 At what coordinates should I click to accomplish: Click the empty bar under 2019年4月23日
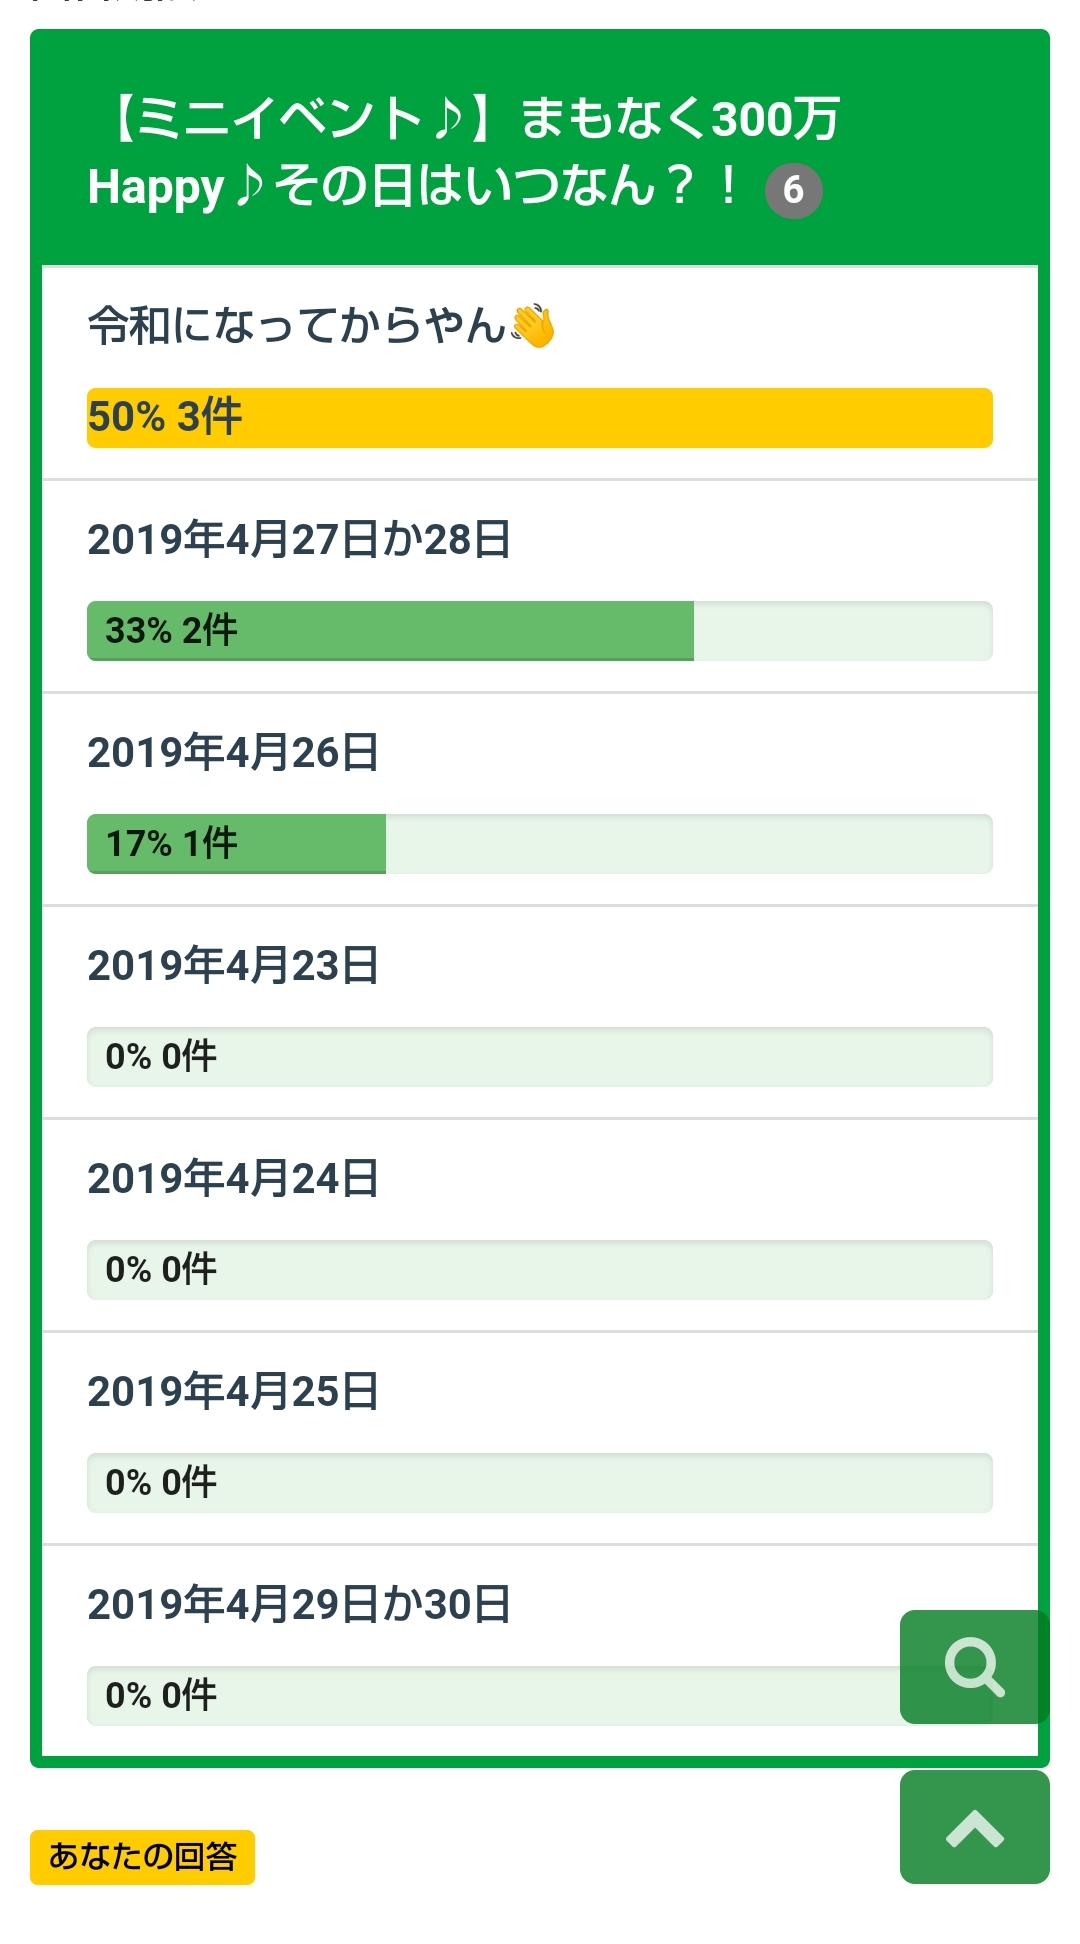(x=540, y=1057)
